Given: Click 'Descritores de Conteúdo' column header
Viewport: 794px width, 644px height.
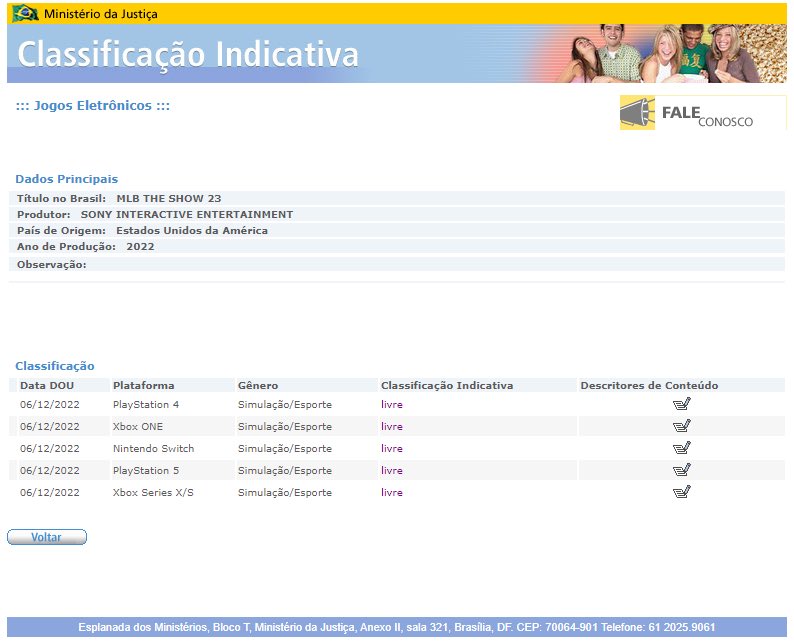Looking at the screenshot, I should point(649,386).
